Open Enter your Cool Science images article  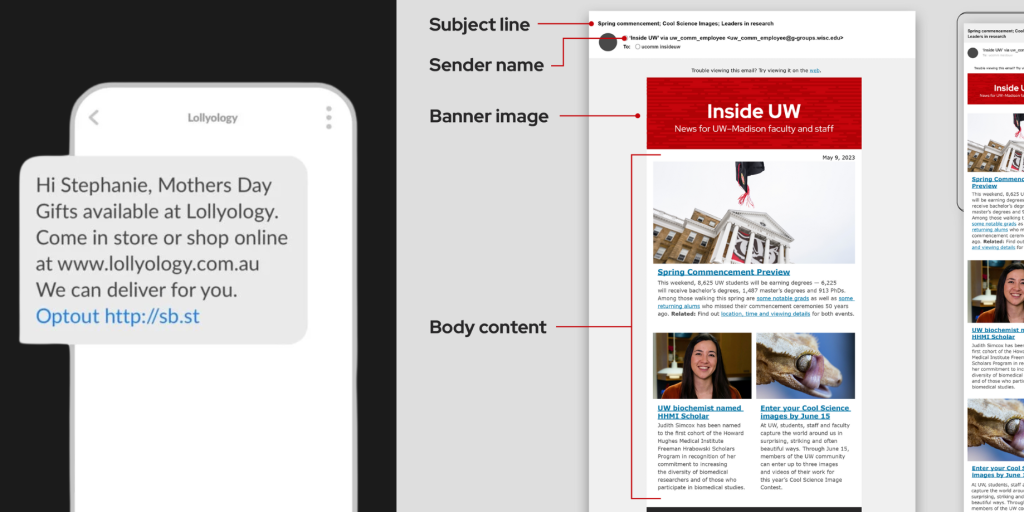804,412
